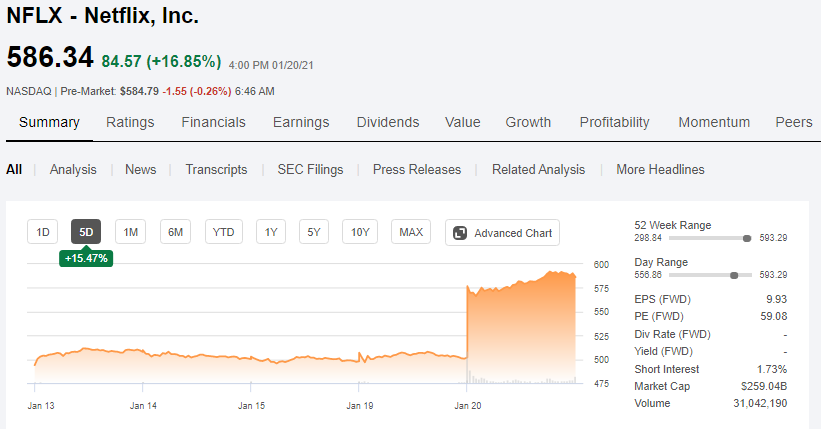Switch to the Earnings tab

[301, 122]
